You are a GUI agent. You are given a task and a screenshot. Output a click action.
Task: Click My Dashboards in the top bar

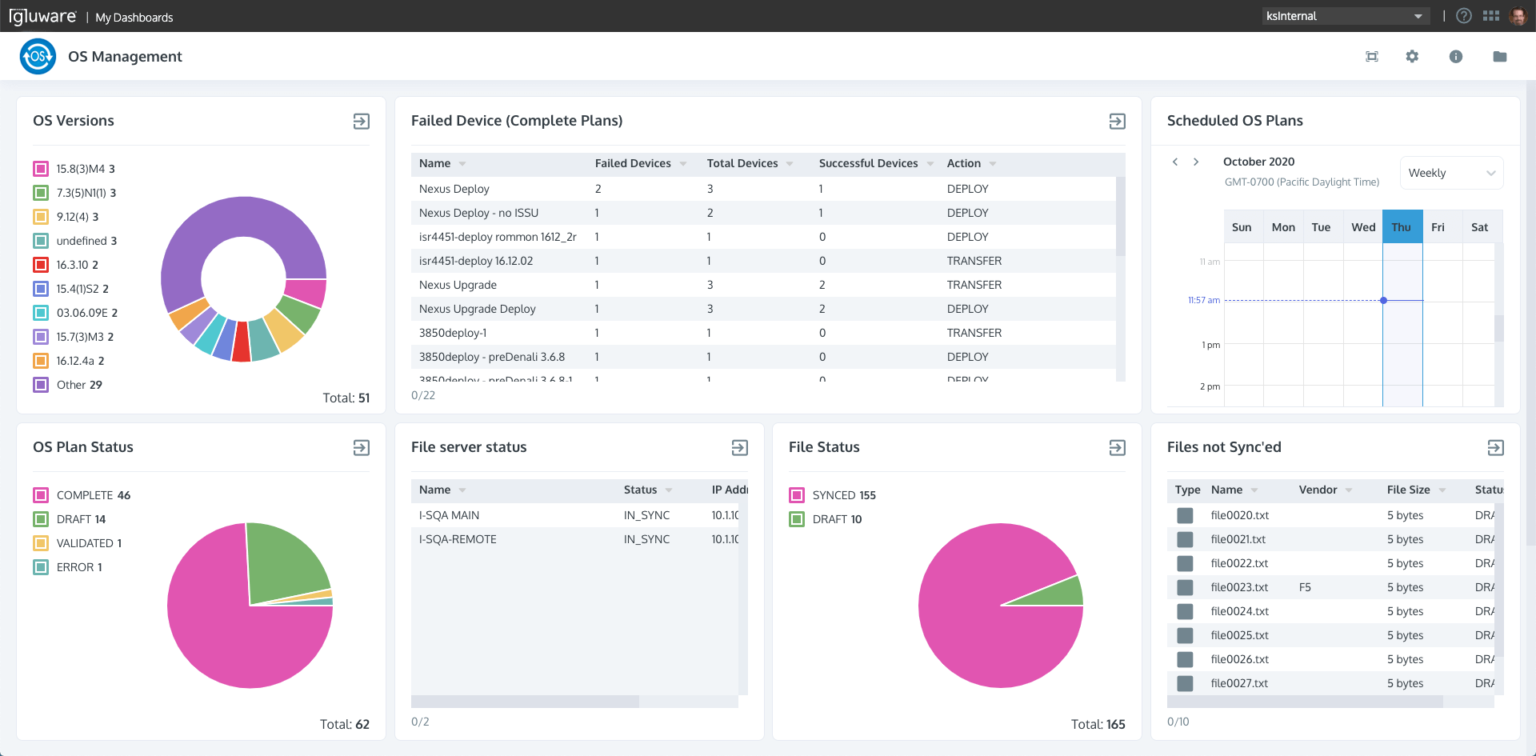(133, 16)
